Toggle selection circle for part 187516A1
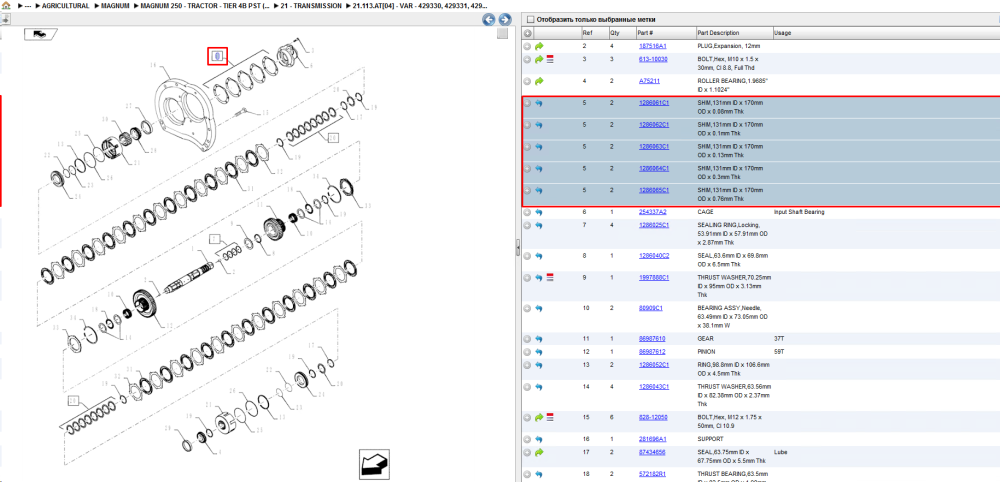This screenshot has height=482, width=1000. (x=527, y=46)
